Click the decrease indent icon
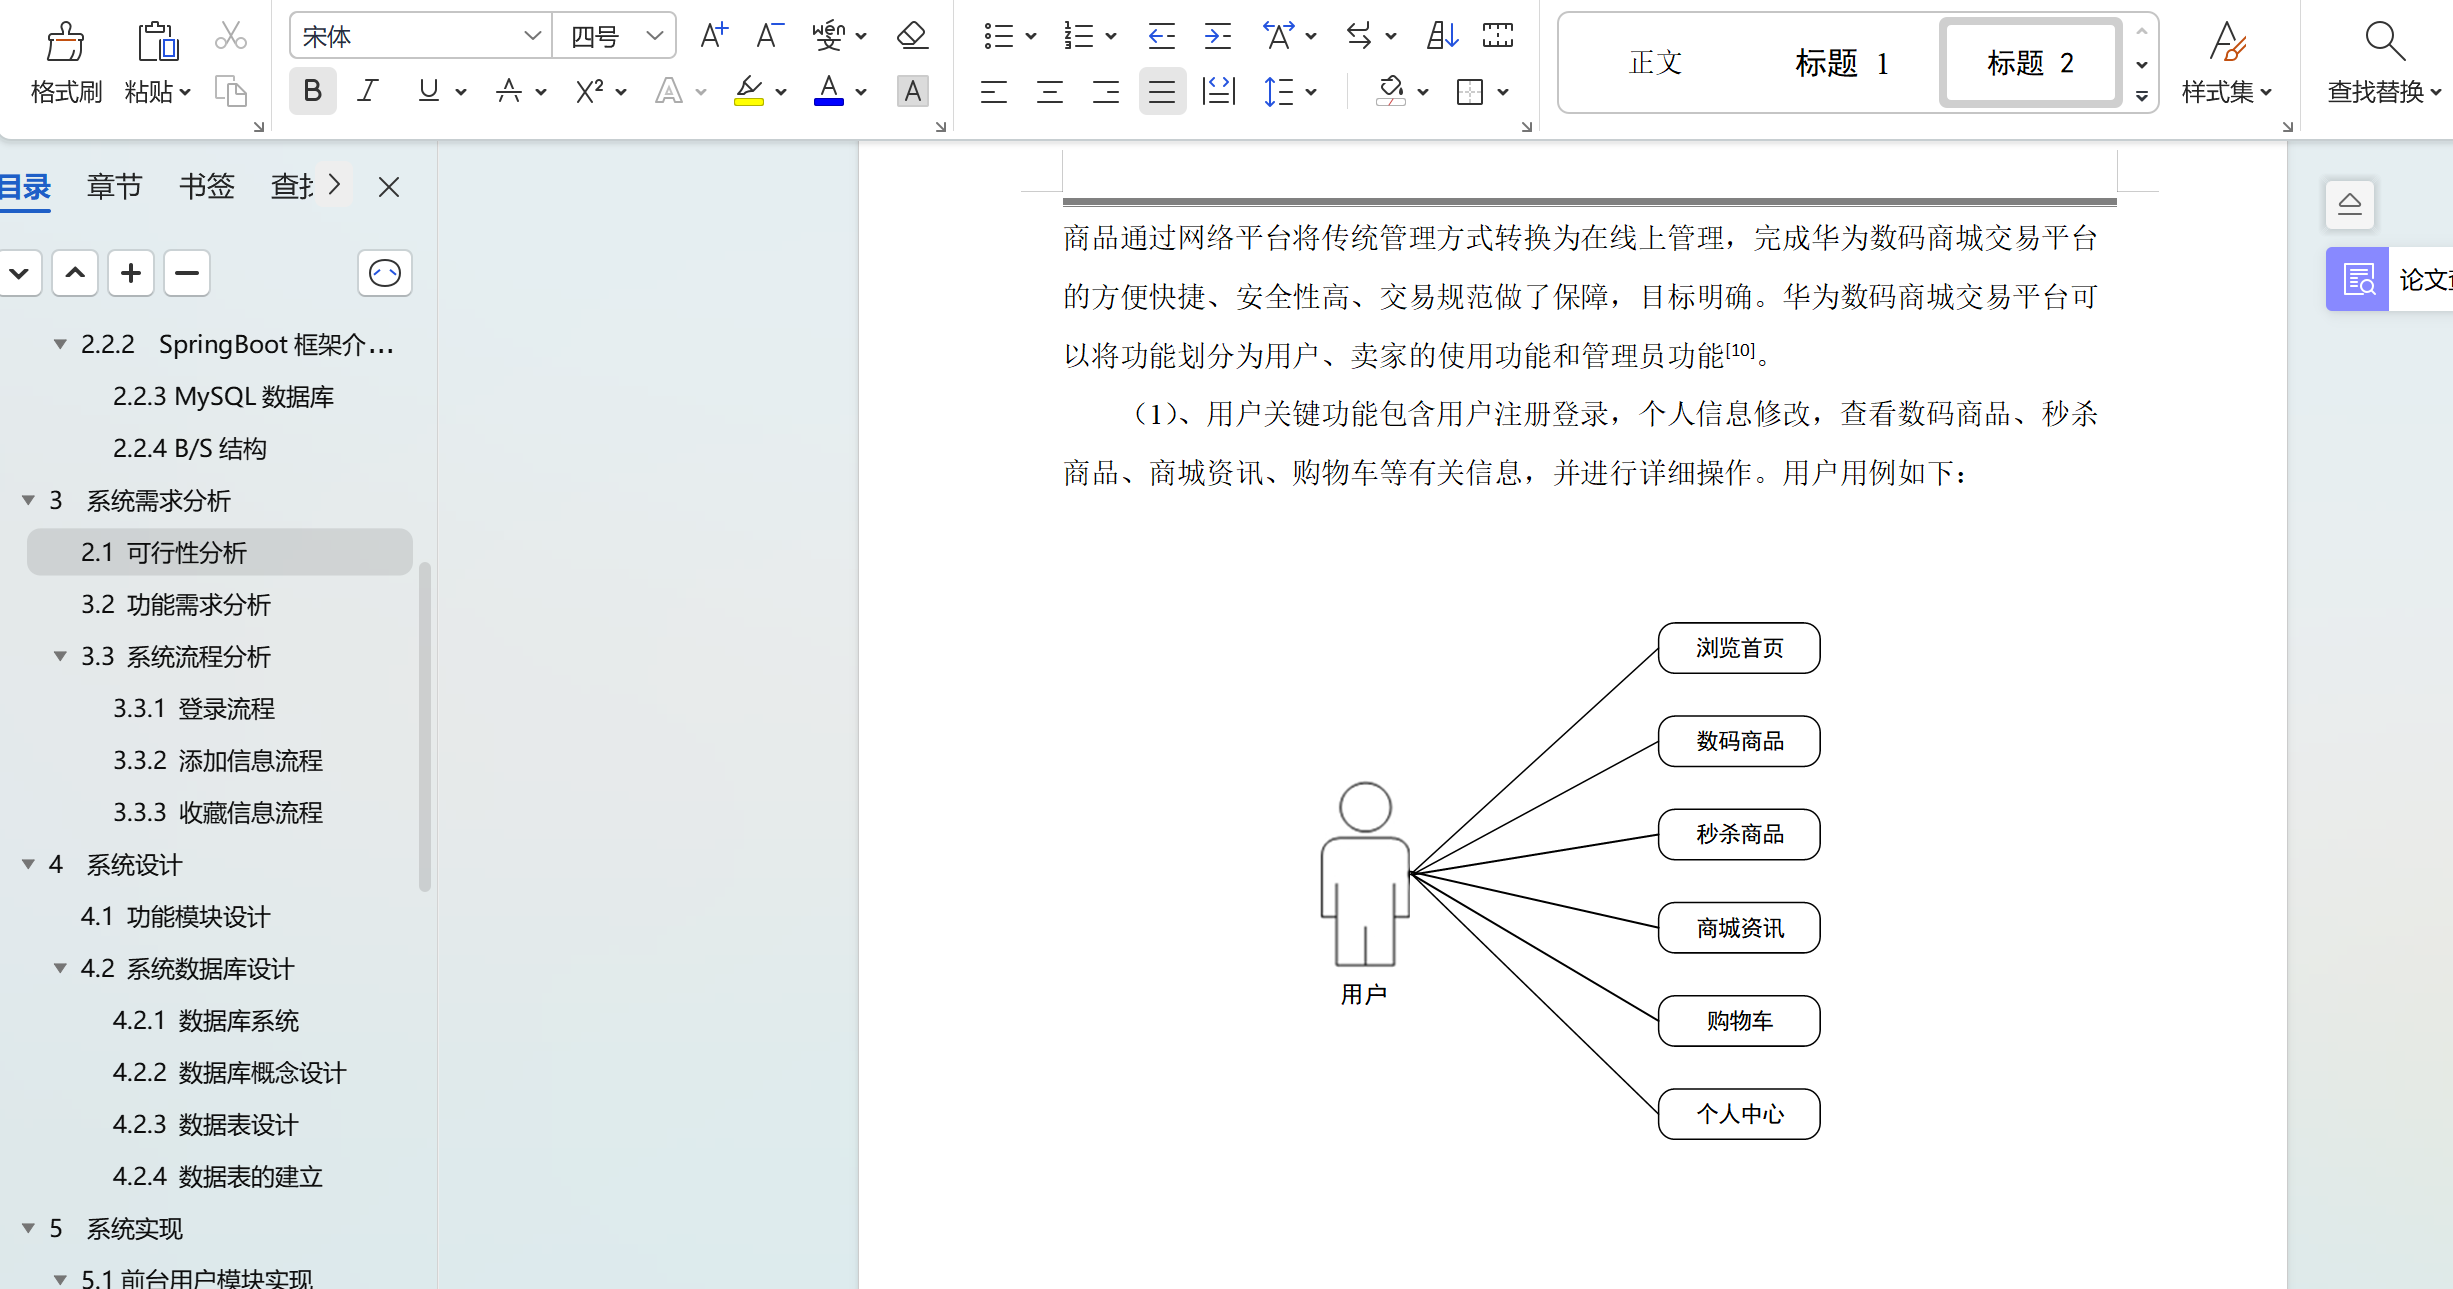 coord(1161,36)
